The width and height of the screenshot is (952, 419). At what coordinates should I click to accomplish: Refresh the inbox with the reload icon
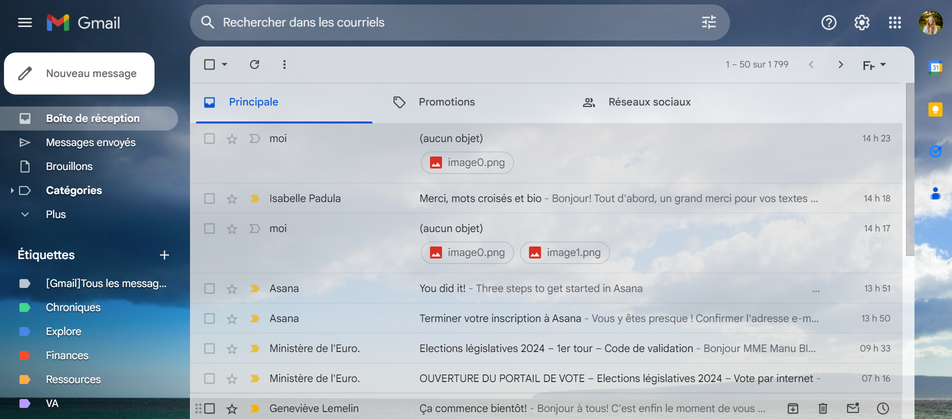coord(254,65)
